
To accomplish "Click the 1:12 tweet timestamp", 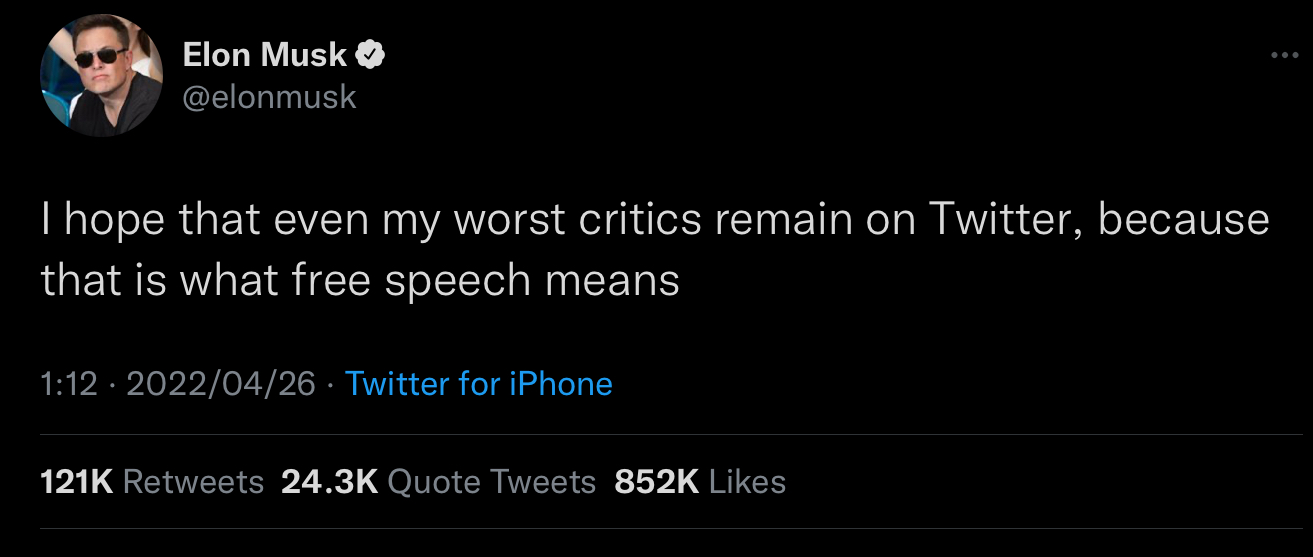I will (x=69, y=383).
